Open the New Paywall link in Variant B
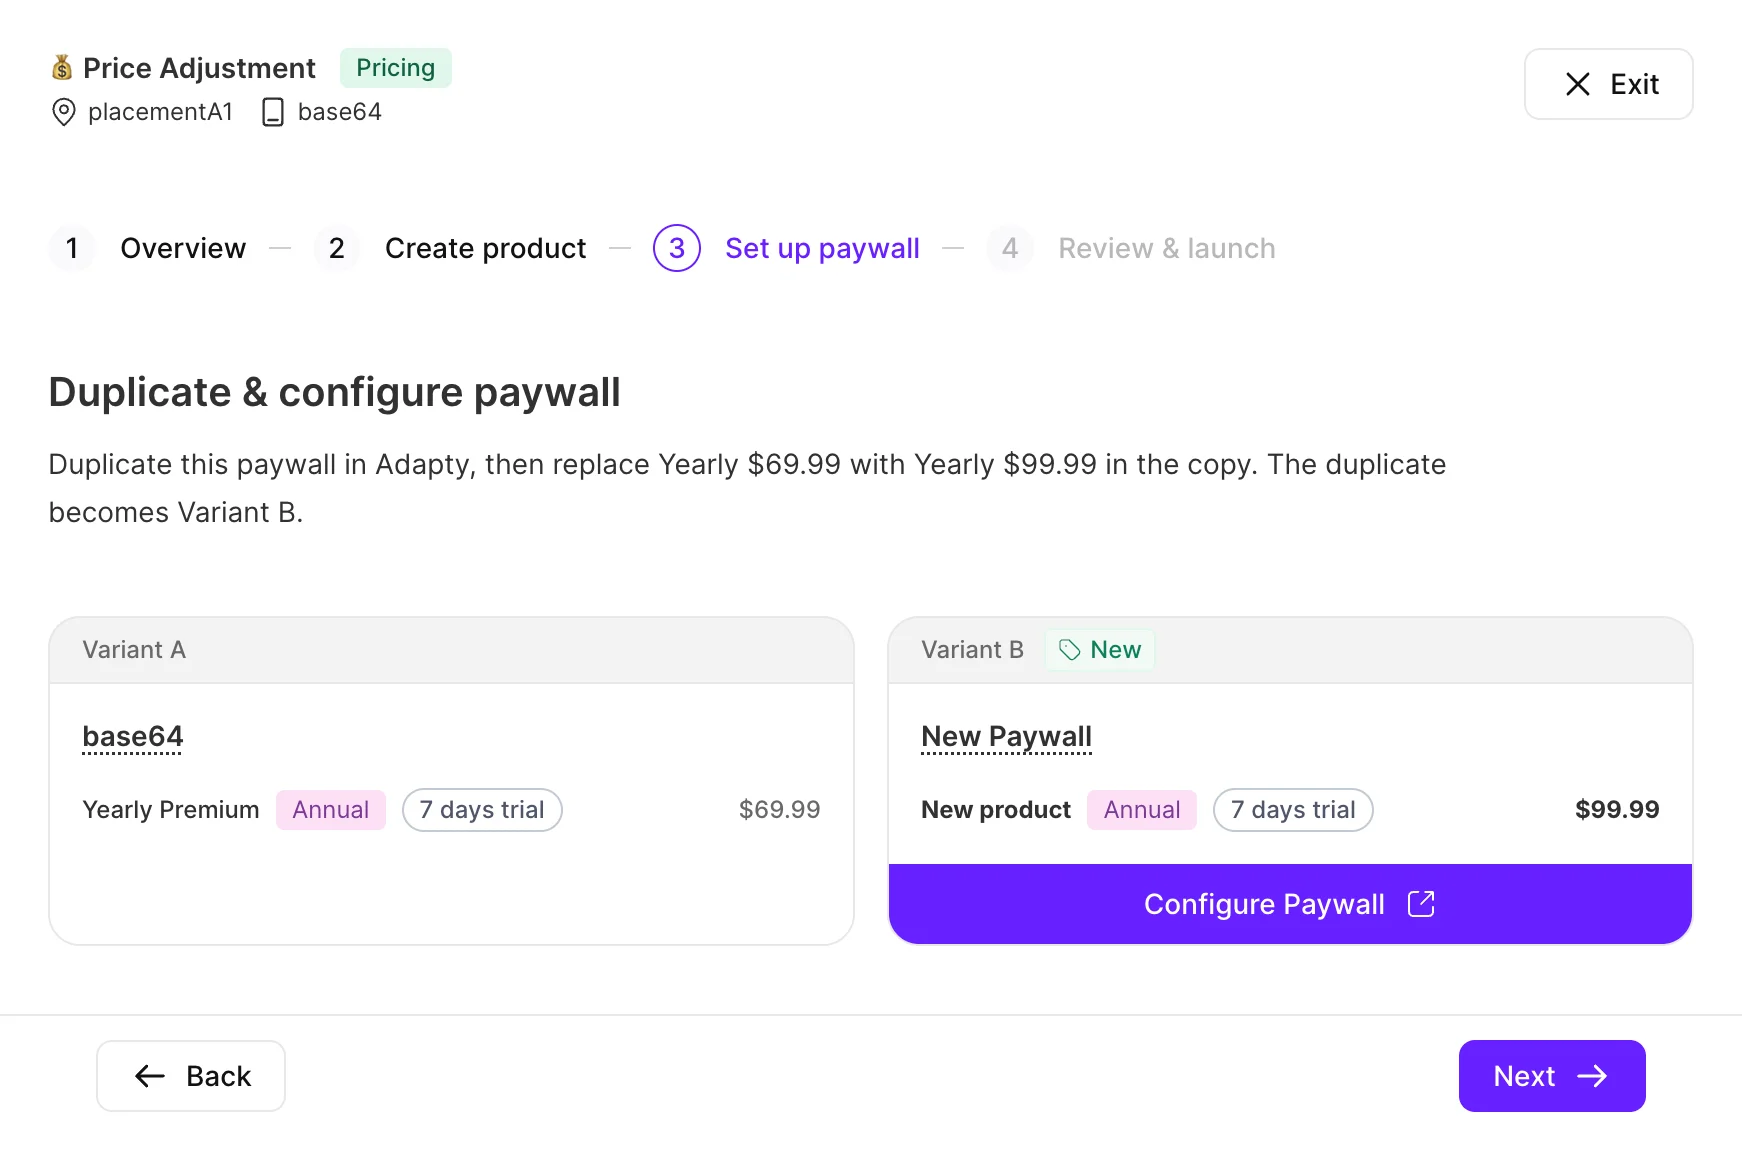Viewport: 1742px width, 1170px height. (x=1006, y=737)
